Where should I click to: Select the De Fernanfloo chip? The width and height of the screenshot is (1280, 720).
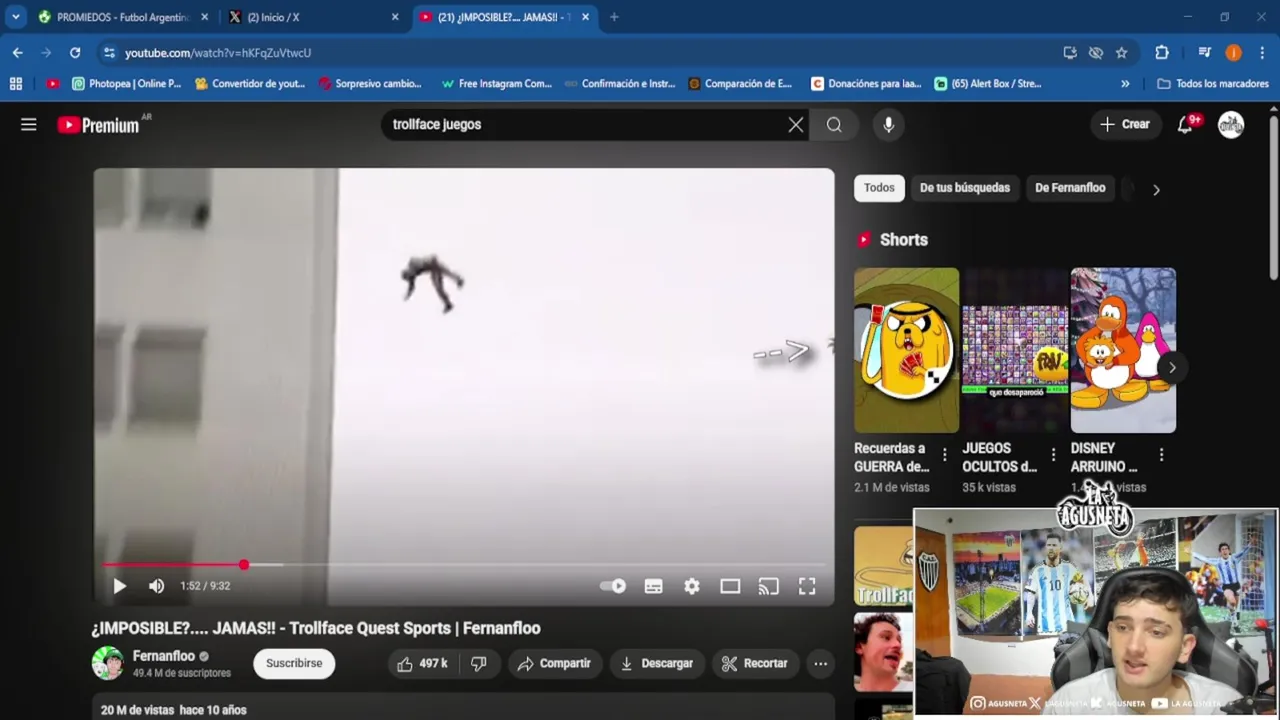point(1070,188)
